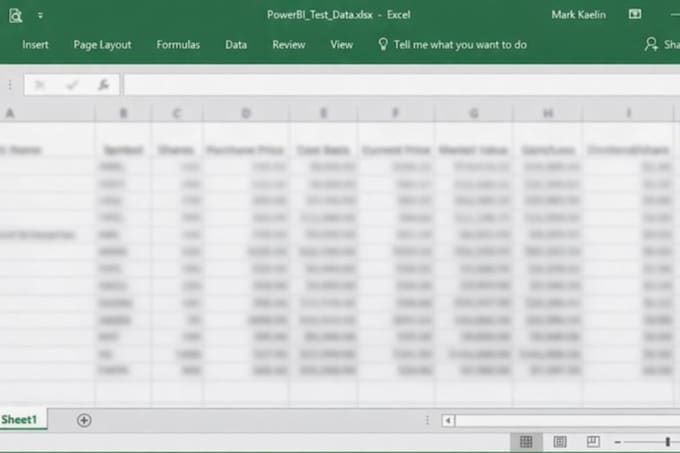The height and width of the screenshot is (453, 680).
Task: Add a new sheet with plus icon
Action: [84, 420]
